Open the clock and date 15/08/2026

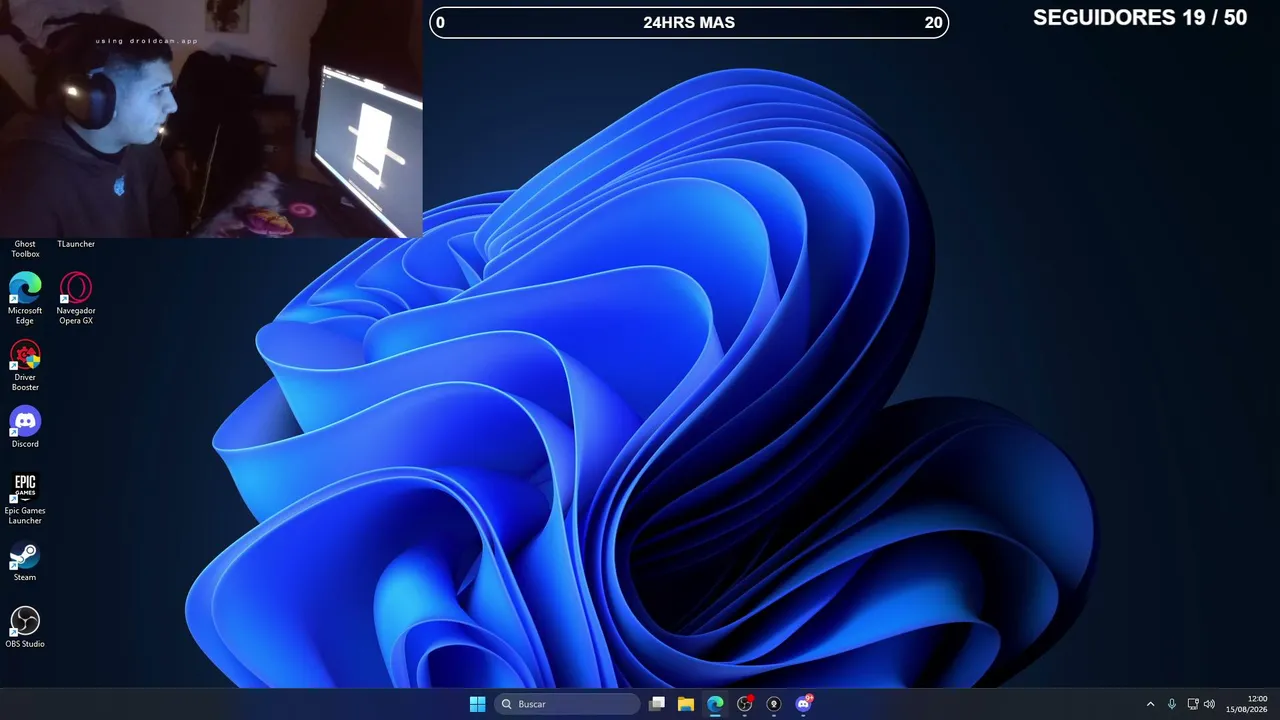[1247, 704]
